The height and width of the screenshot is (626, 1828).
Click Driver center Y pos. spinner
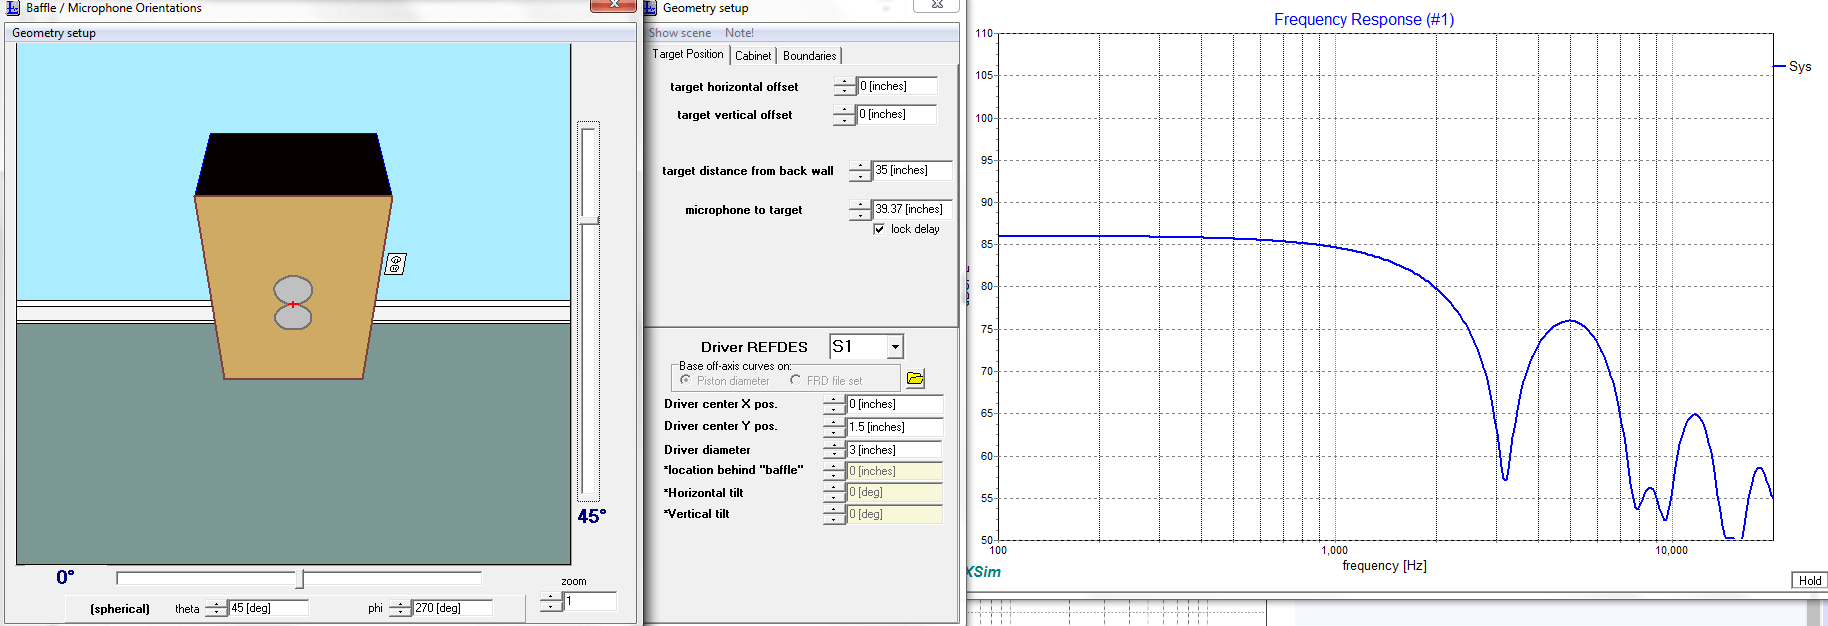[x=834, y=427]
